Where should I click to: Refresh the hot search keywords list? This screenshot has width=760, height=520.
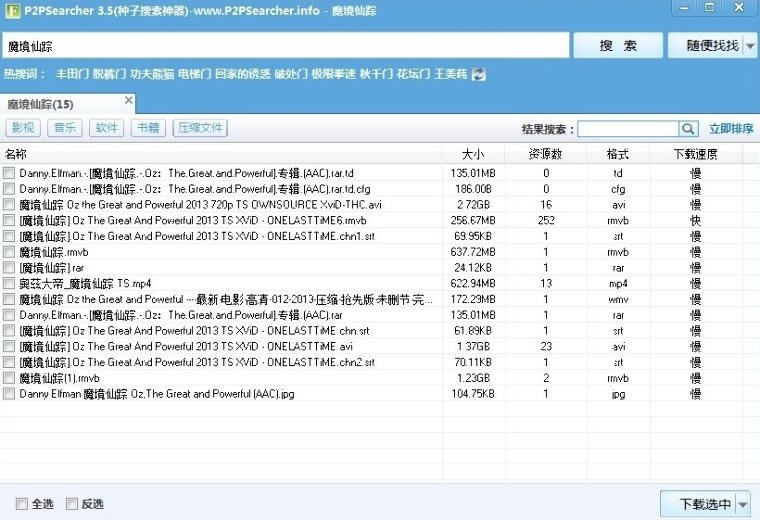[x=478, y=74]
